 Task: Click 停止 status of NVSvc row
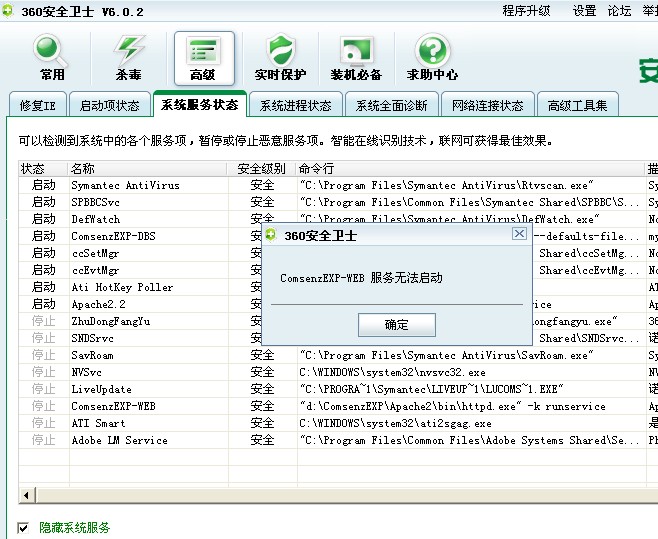click(x=43, y=372)
